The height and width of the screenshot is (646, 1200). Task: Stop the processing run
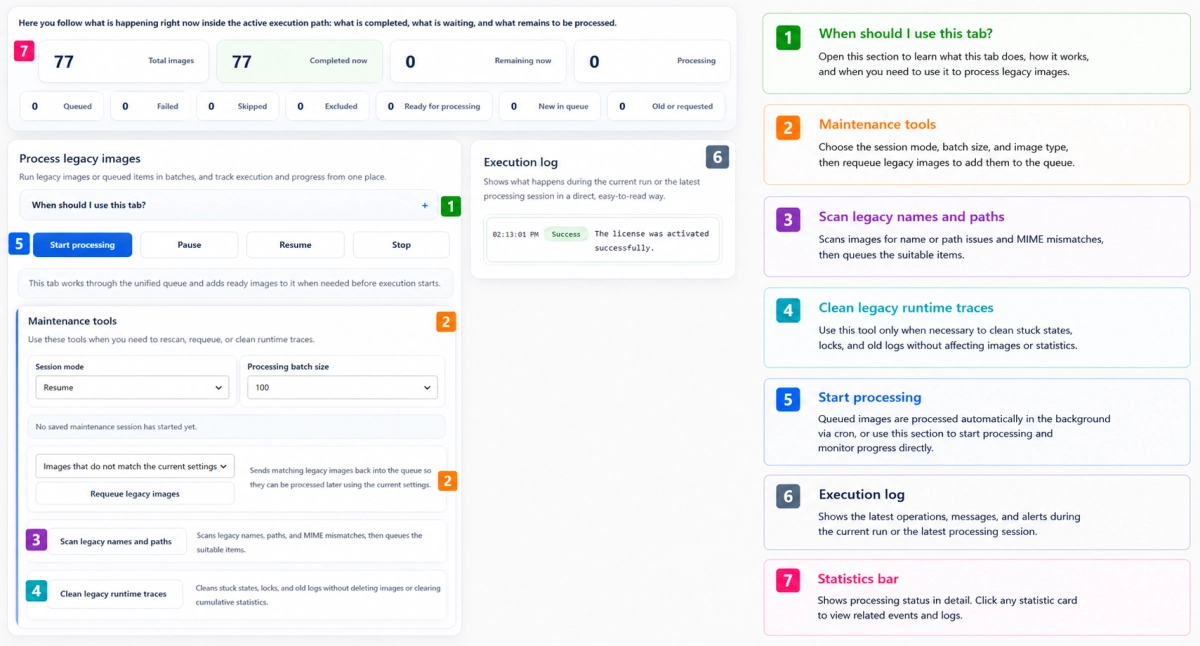coord(401,245)
